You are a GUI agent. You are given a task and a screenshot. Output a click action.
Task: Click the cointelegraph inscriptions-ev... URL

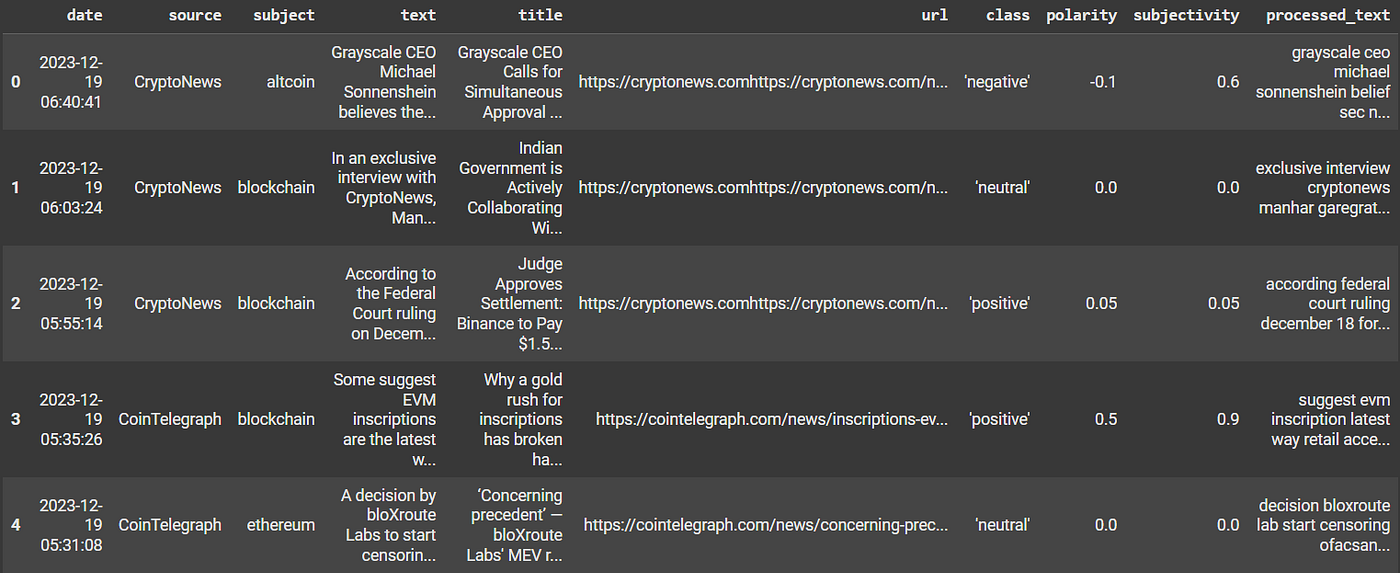pyautogui.click(x=772, y=419)
